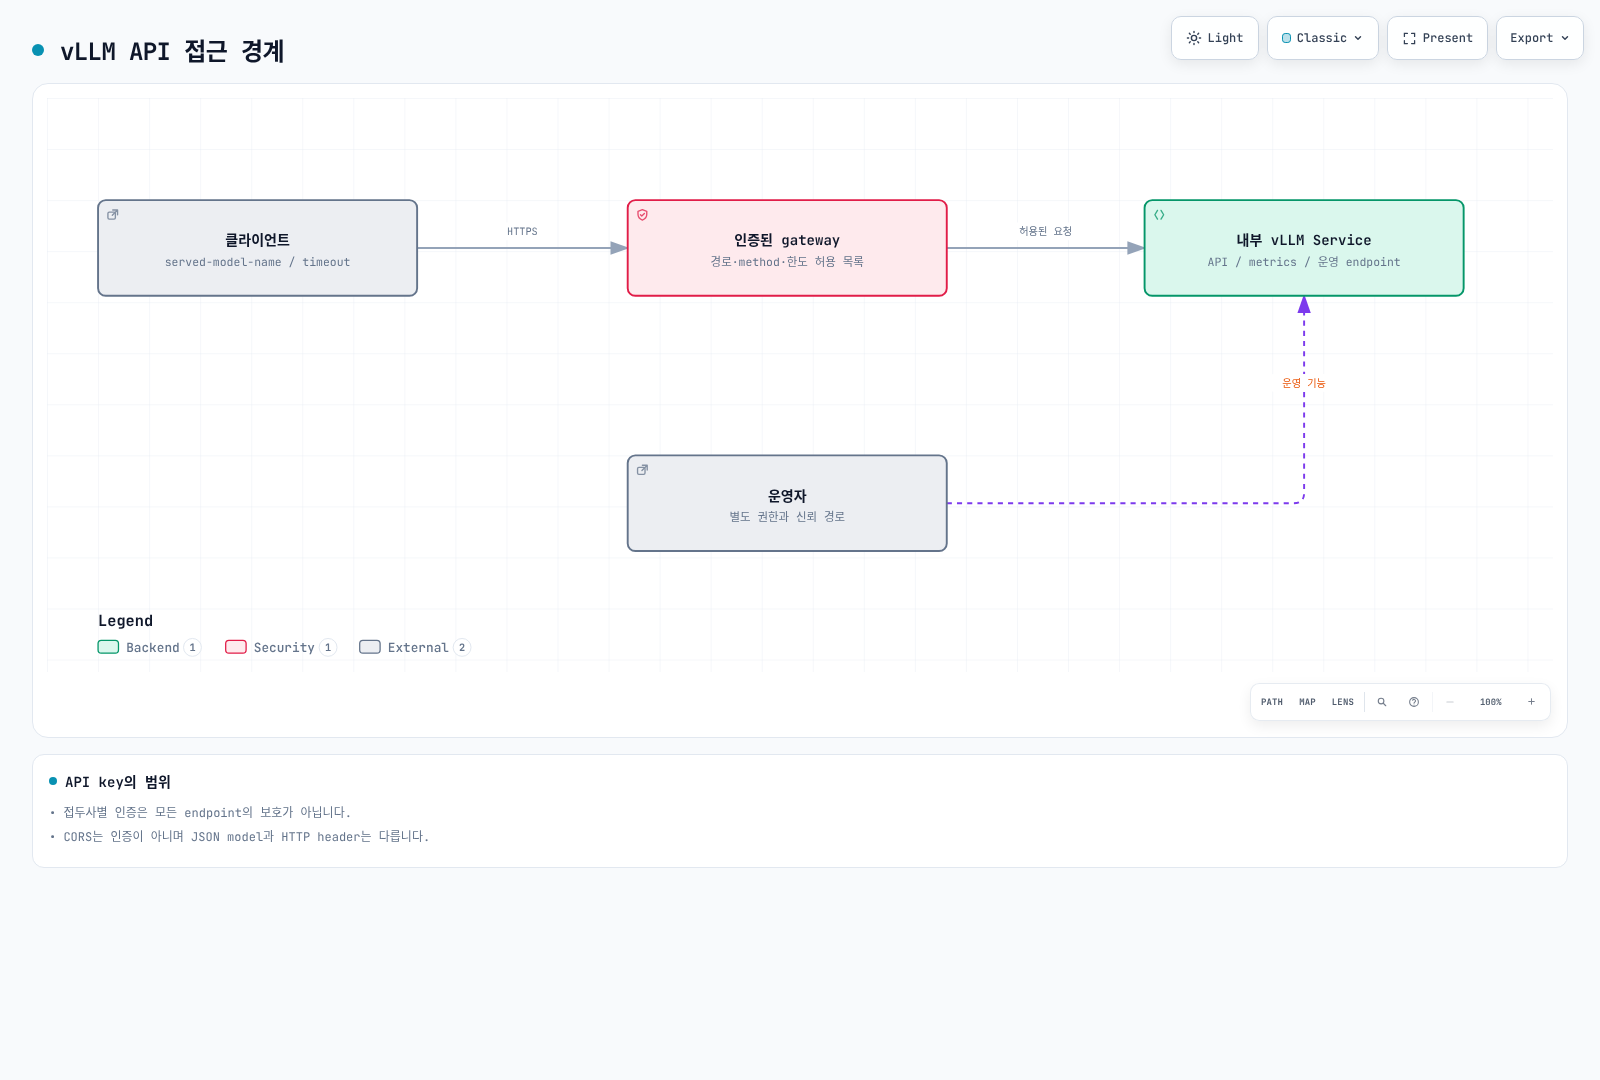Select the 내부 vLLM Service node
The height and width of the screenshot is (1080, 1600).
pos(1304,248)
